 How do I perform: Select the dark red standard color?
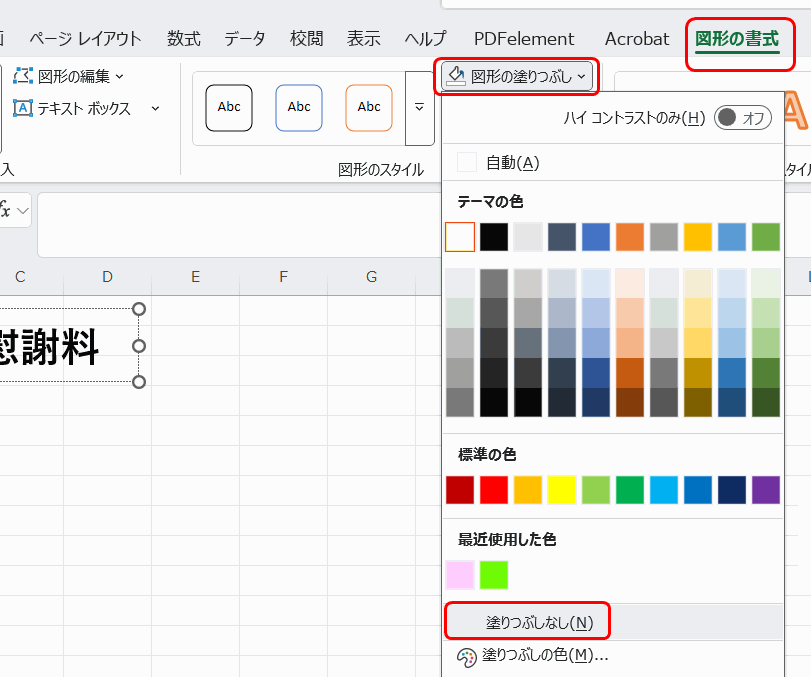pos(460,490)
